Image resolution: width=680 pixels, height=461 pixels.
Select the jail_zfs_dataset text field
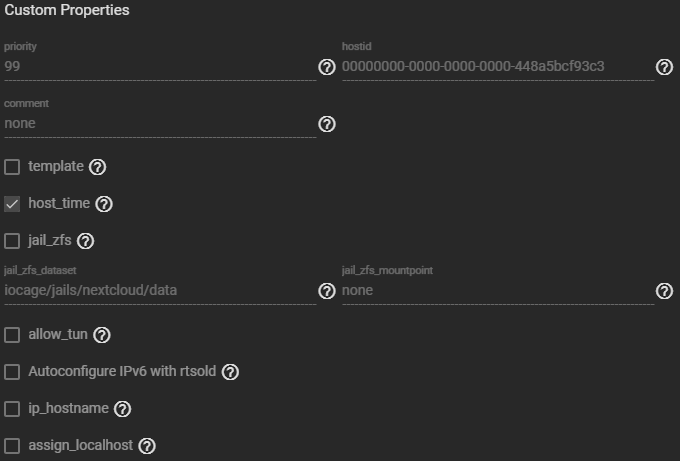coord(160,291)
